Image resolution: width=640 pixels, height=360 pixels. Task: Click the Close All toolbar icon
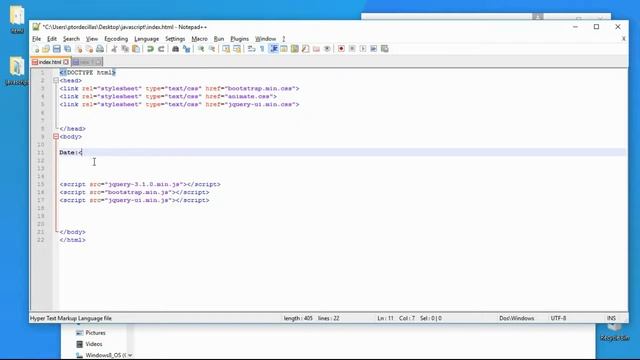89,49
